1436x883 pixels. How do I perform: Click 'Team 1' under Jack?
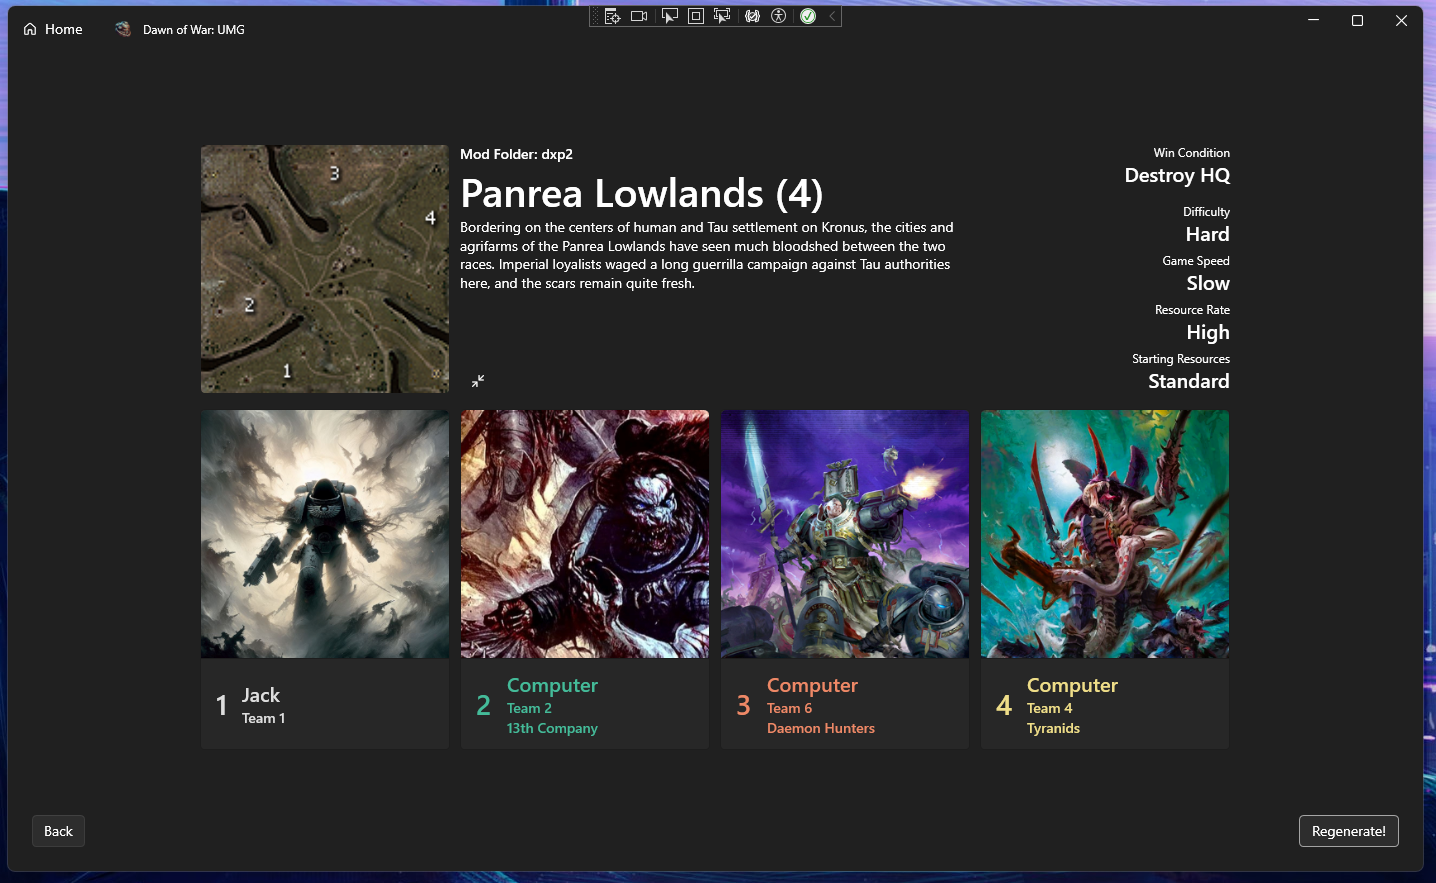pos(263,718)
